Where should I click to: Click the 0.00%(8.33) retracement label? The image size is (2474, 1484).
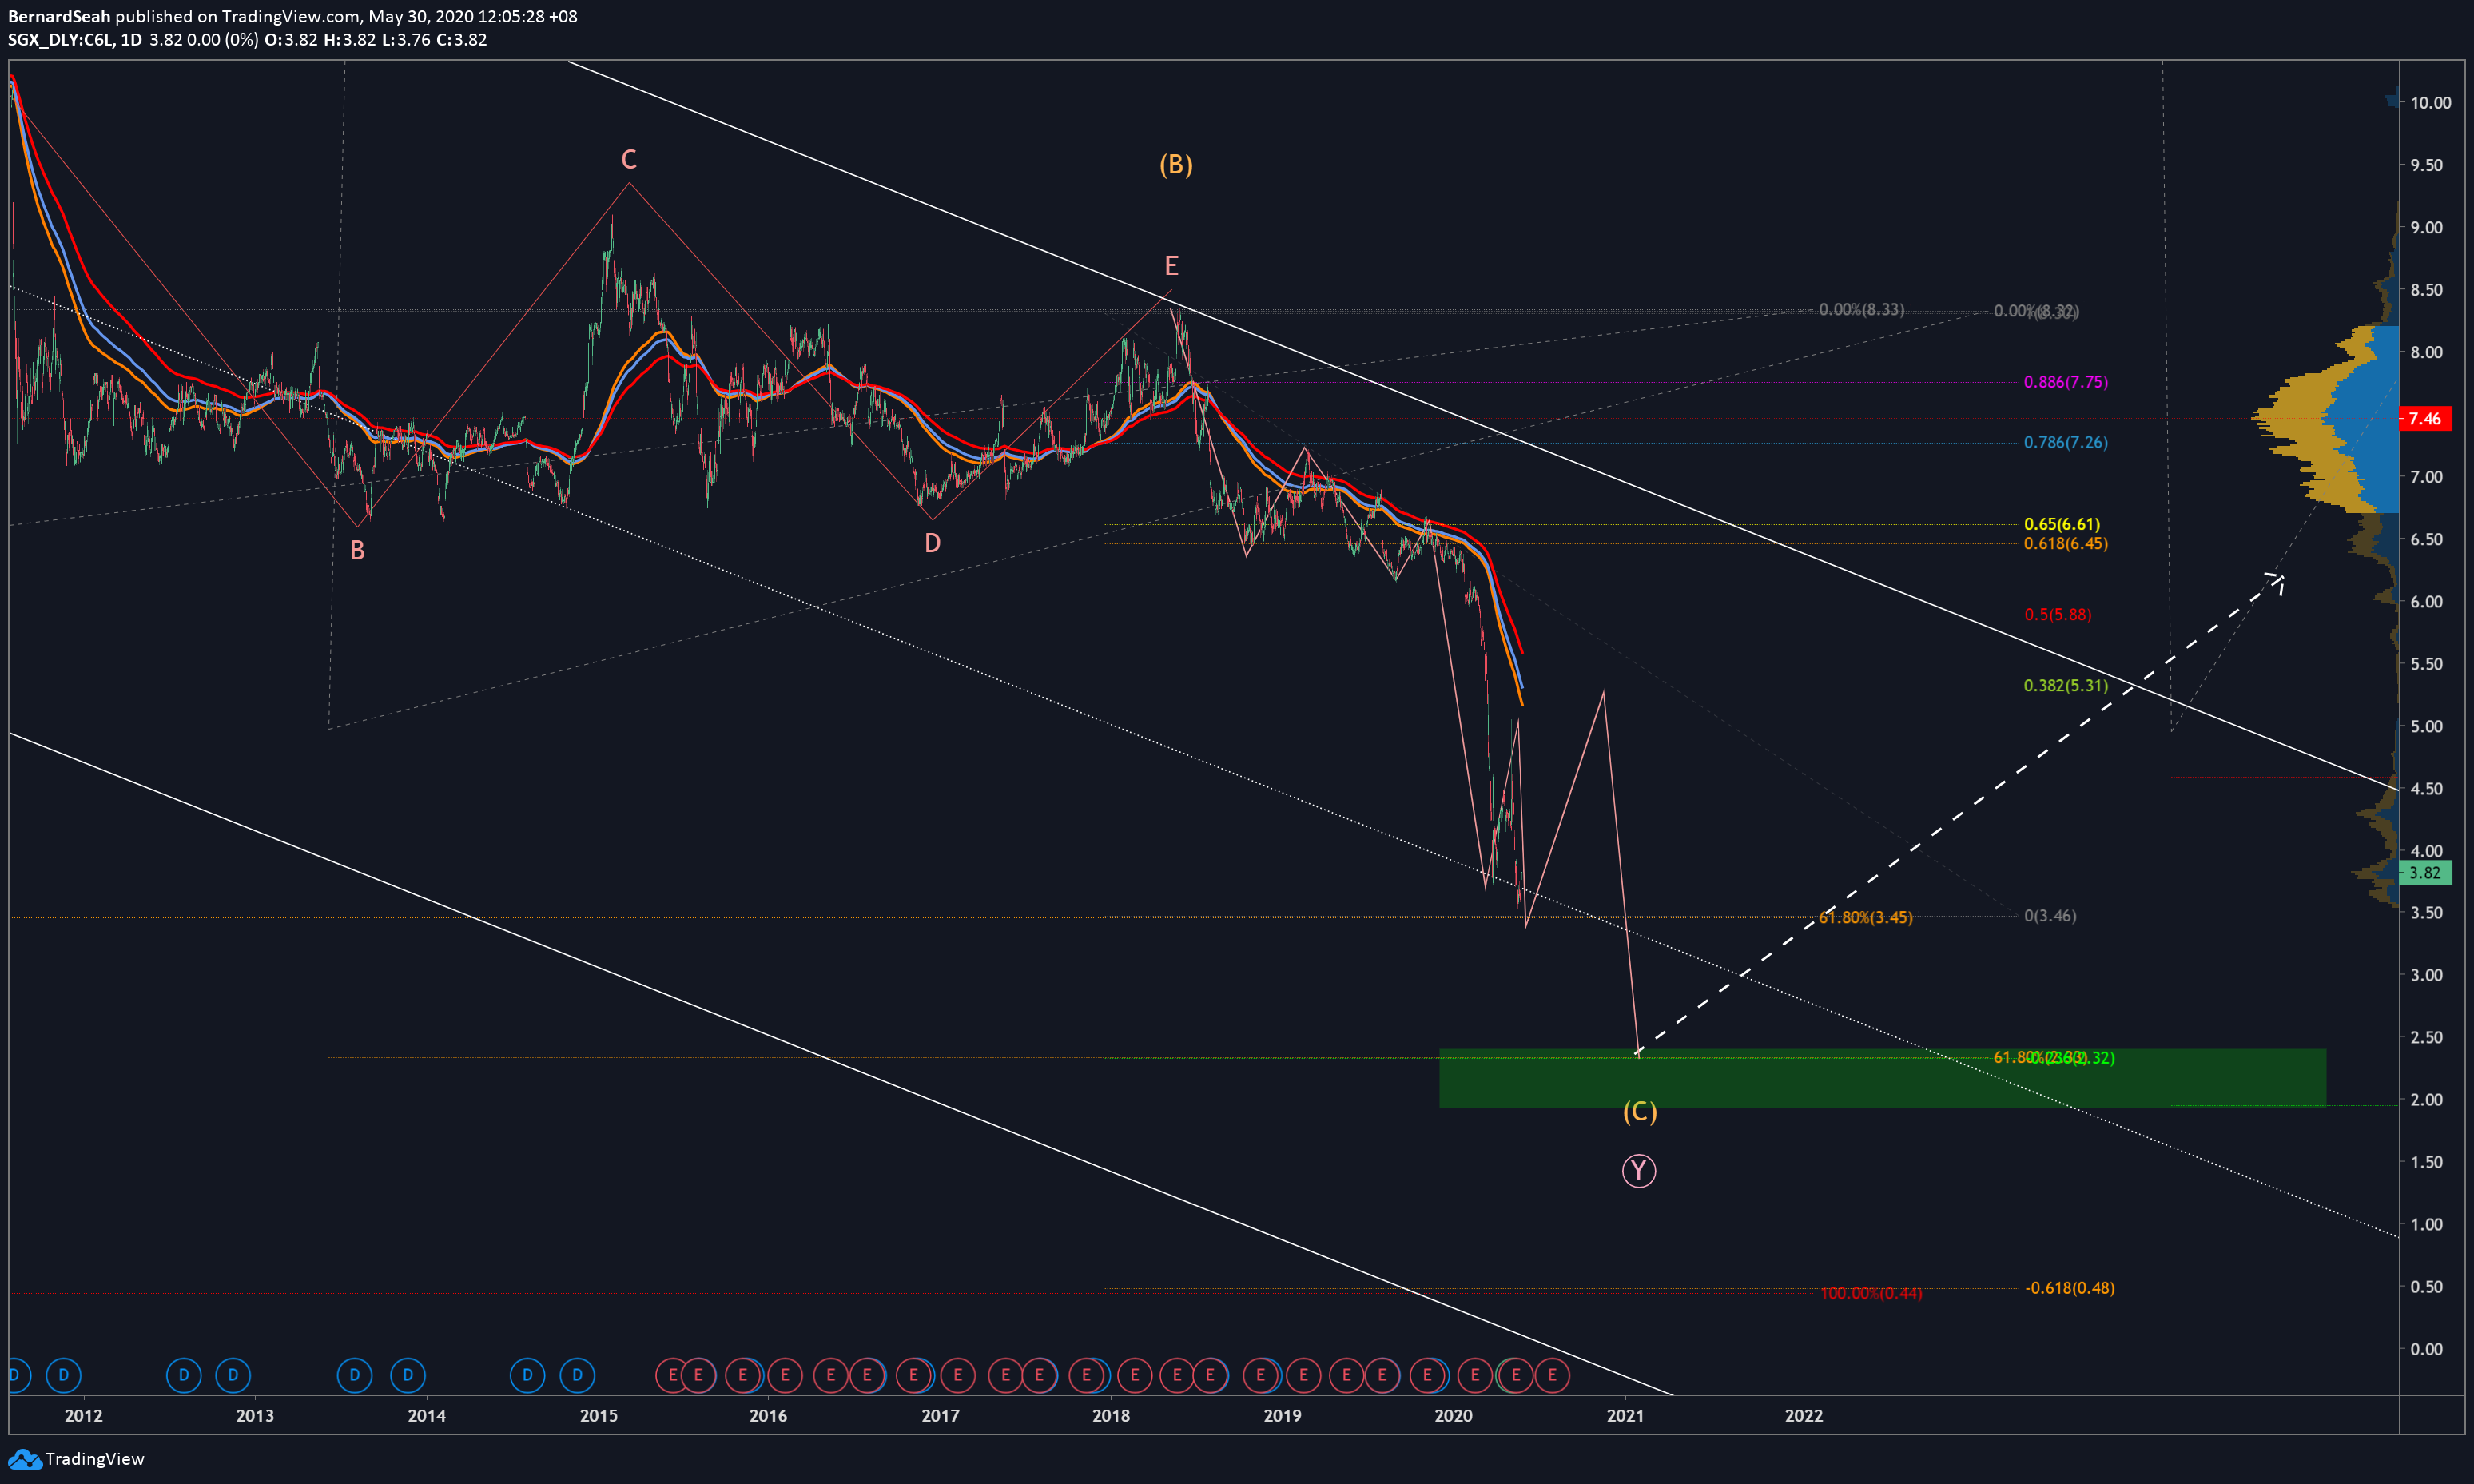[x=1862, y=310]
